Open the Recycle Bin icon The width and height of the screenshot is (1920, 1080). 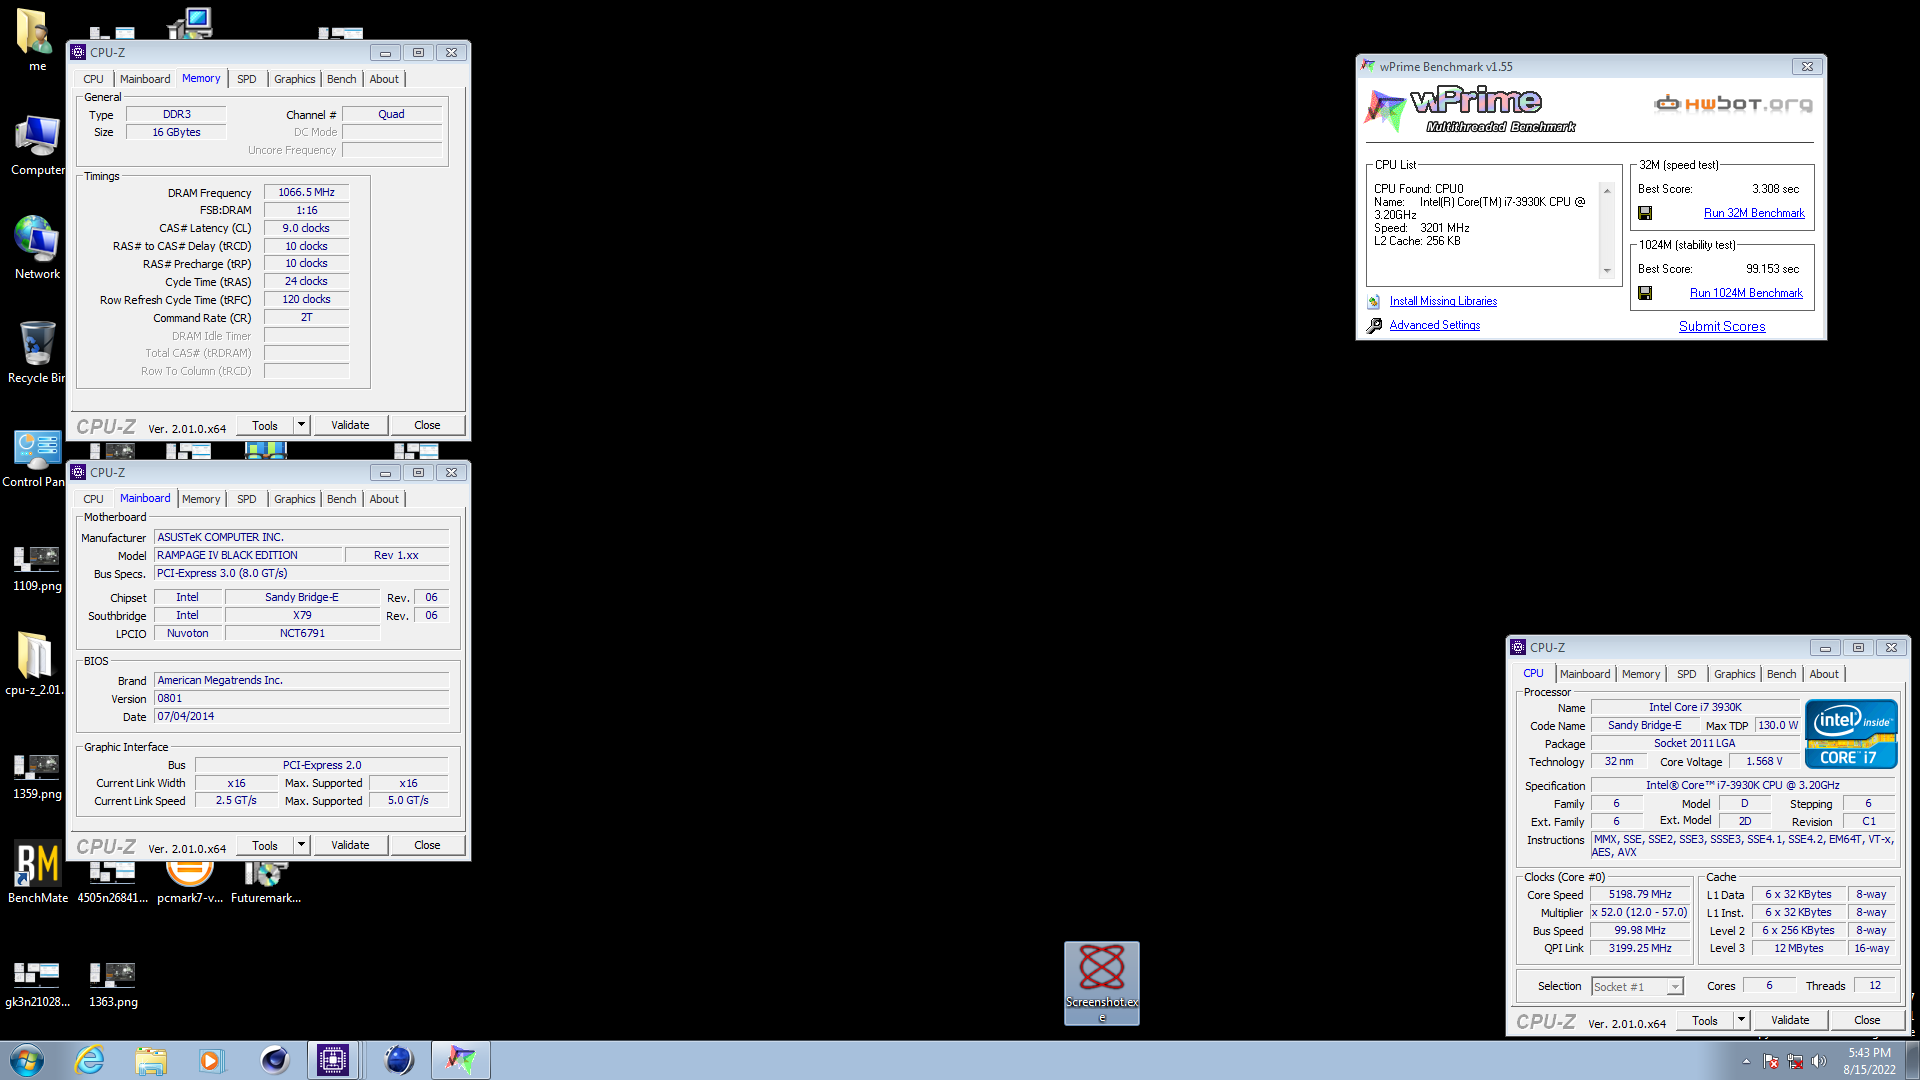tap(37, 352)
